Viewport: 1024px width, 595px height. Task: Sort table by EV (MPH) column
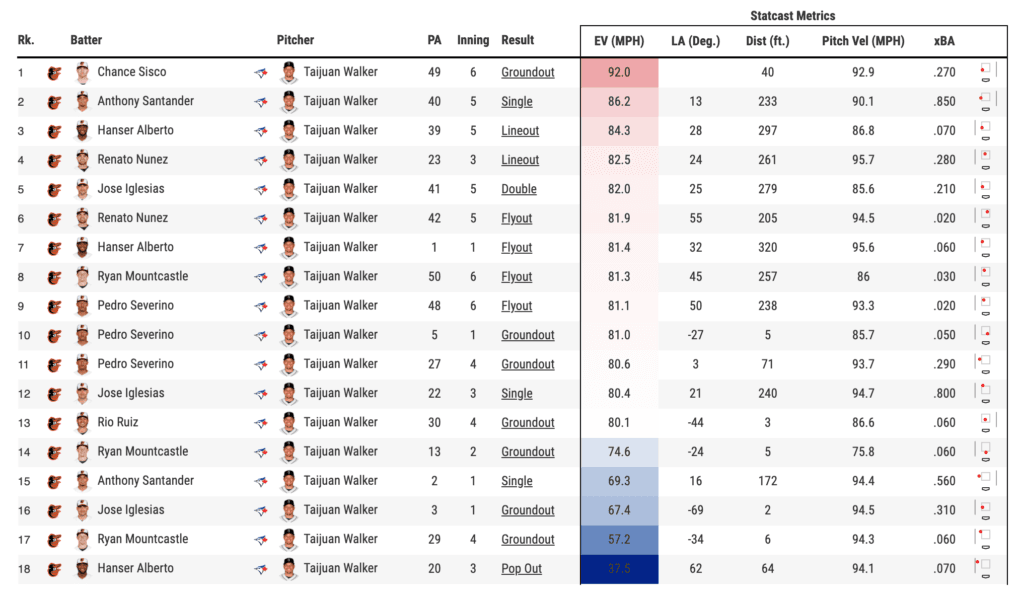(x=612, y=41)
